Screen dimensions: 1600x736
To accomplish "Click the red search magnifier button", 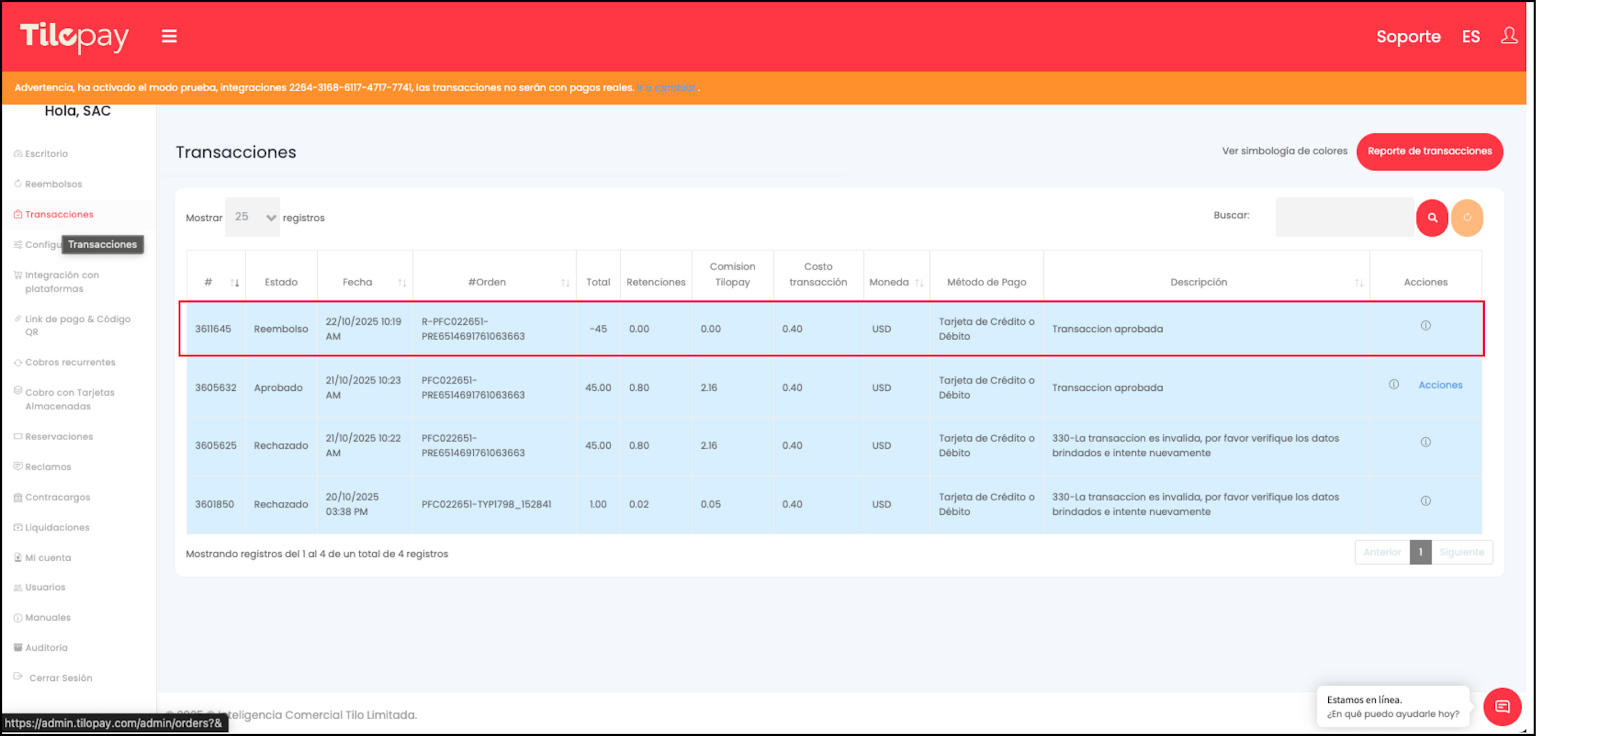I will (x=1432, y=217).
